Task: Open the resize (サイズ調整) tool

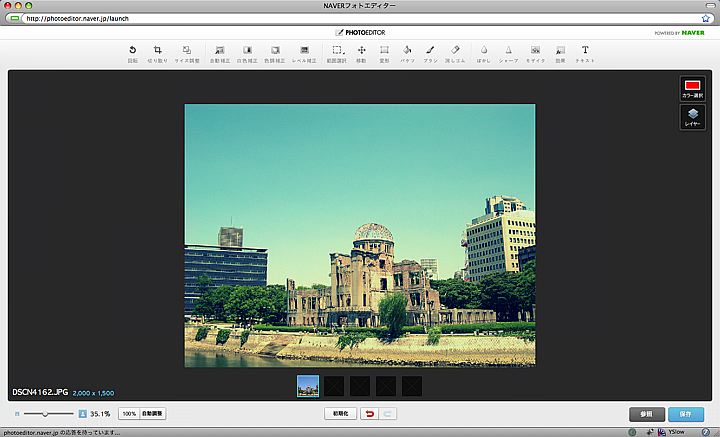Action: coord(187,52)
